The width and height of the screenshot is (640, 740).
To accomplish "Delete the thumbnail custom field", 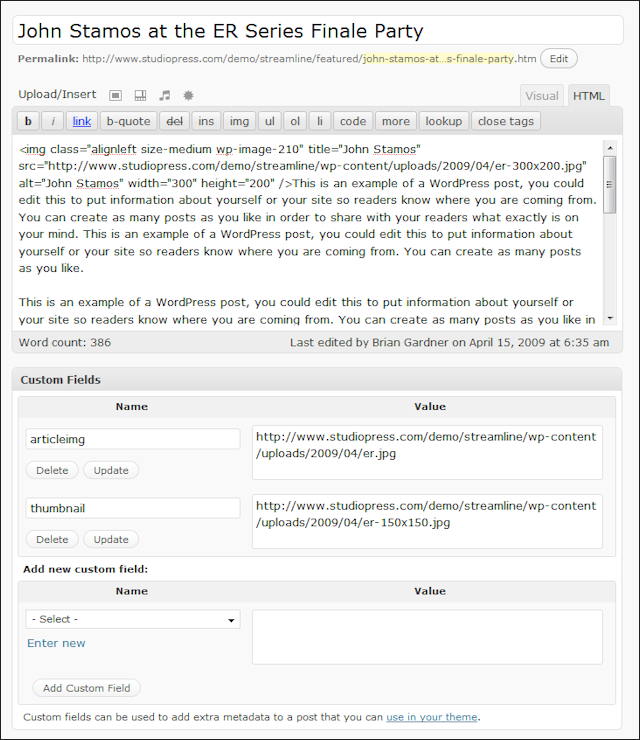I will click(52, 539).
